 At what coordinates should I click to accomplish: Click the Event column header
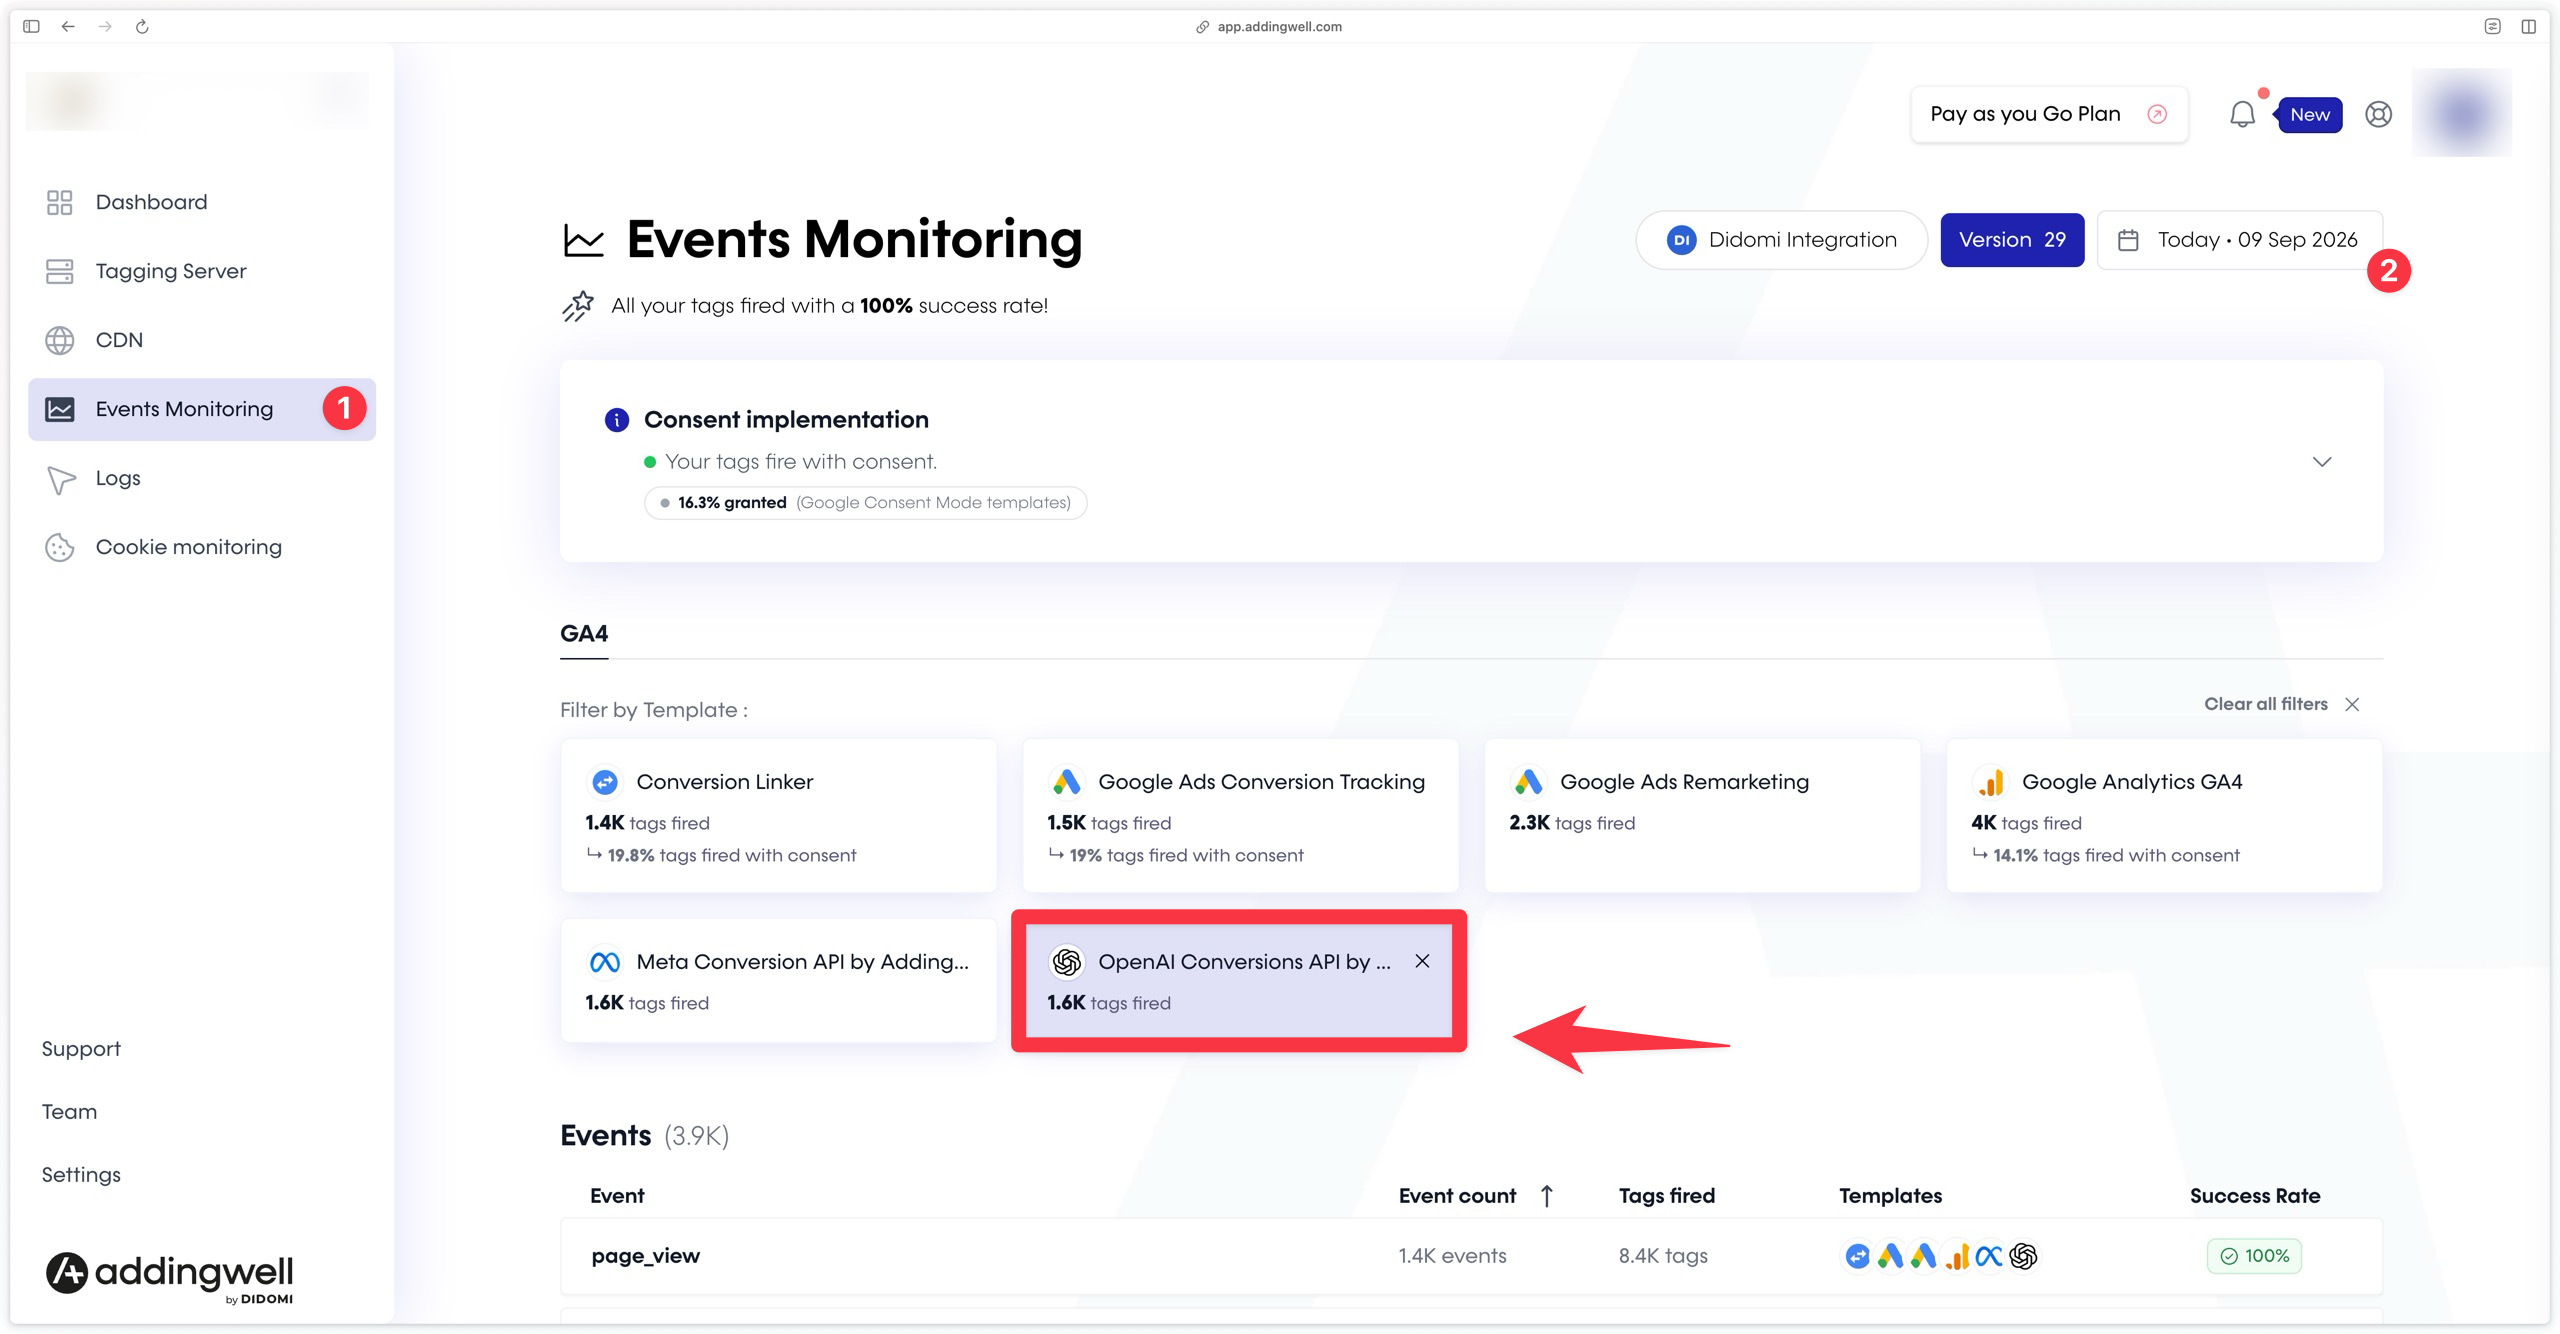pyautogui.click(x=617, y=1196)
